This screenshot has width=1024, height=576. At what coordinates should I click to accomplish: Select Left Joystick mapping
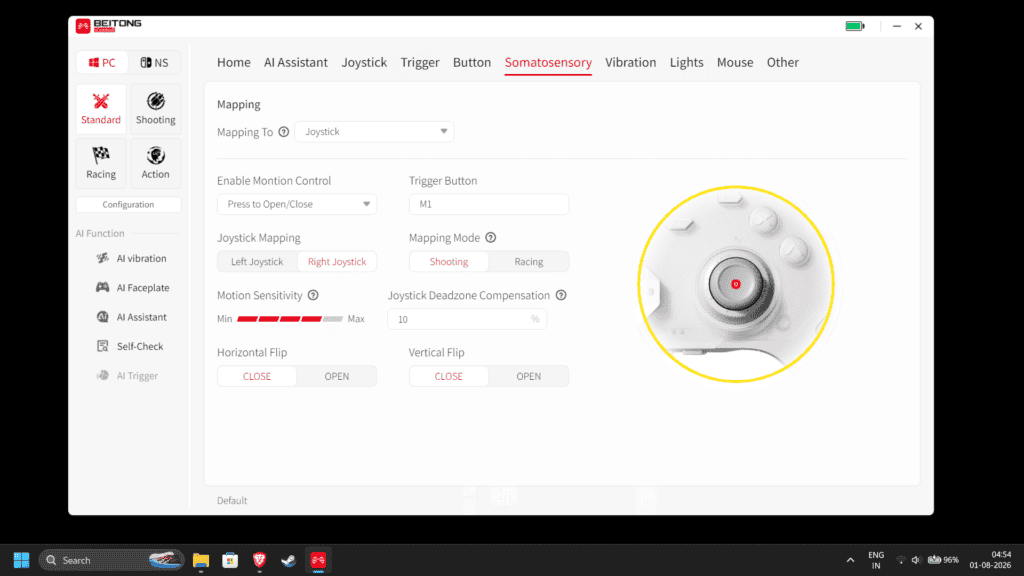click(257, 262)
